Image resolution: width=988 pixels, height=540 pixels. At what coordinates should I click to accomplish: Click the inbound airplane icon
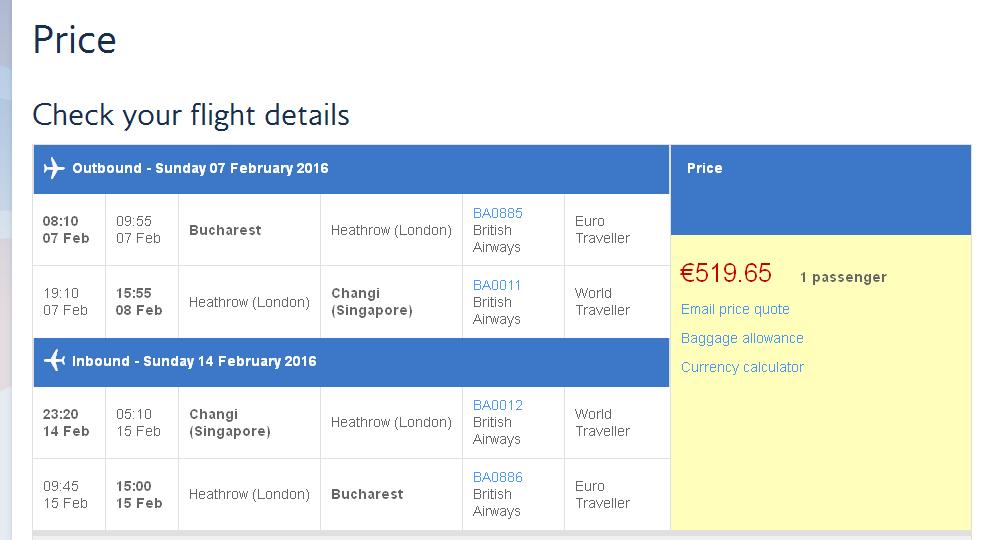tap(54, 360)
